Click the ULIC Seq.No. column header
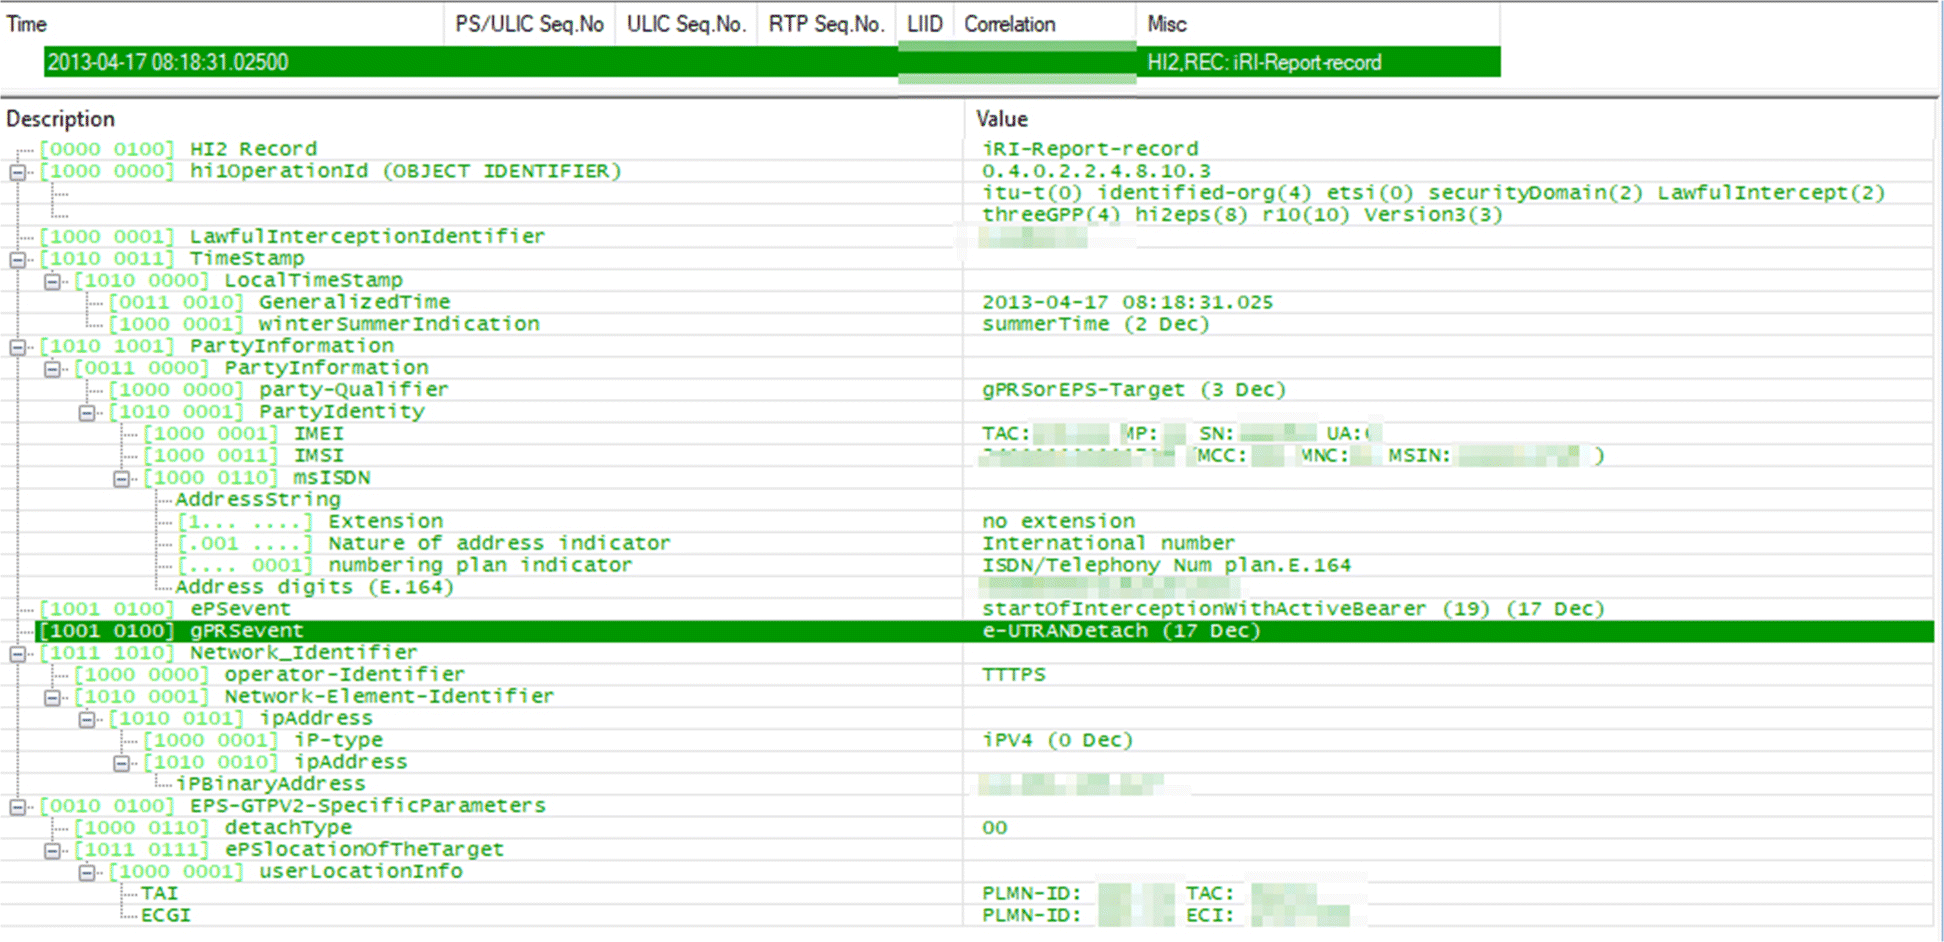 point(686,24)
